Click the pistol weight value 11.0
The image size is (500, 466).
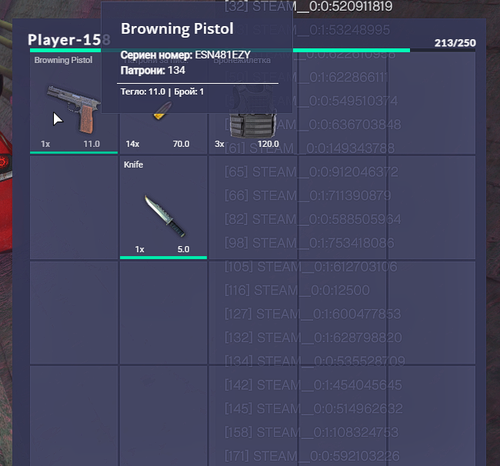click(91, 144)
